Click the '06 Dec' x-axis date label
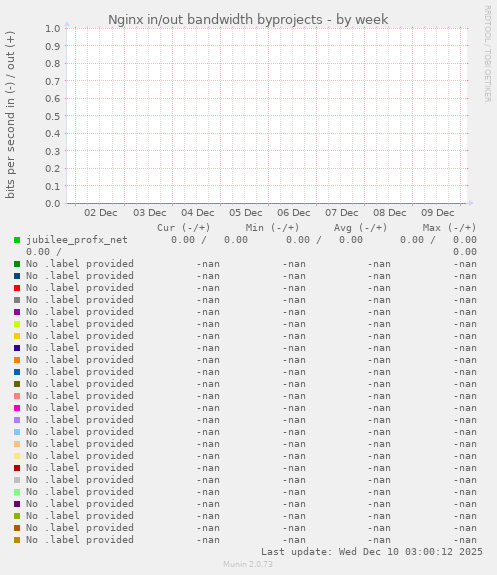This screenshot has height=575, width=497. [x=294, y=213]
